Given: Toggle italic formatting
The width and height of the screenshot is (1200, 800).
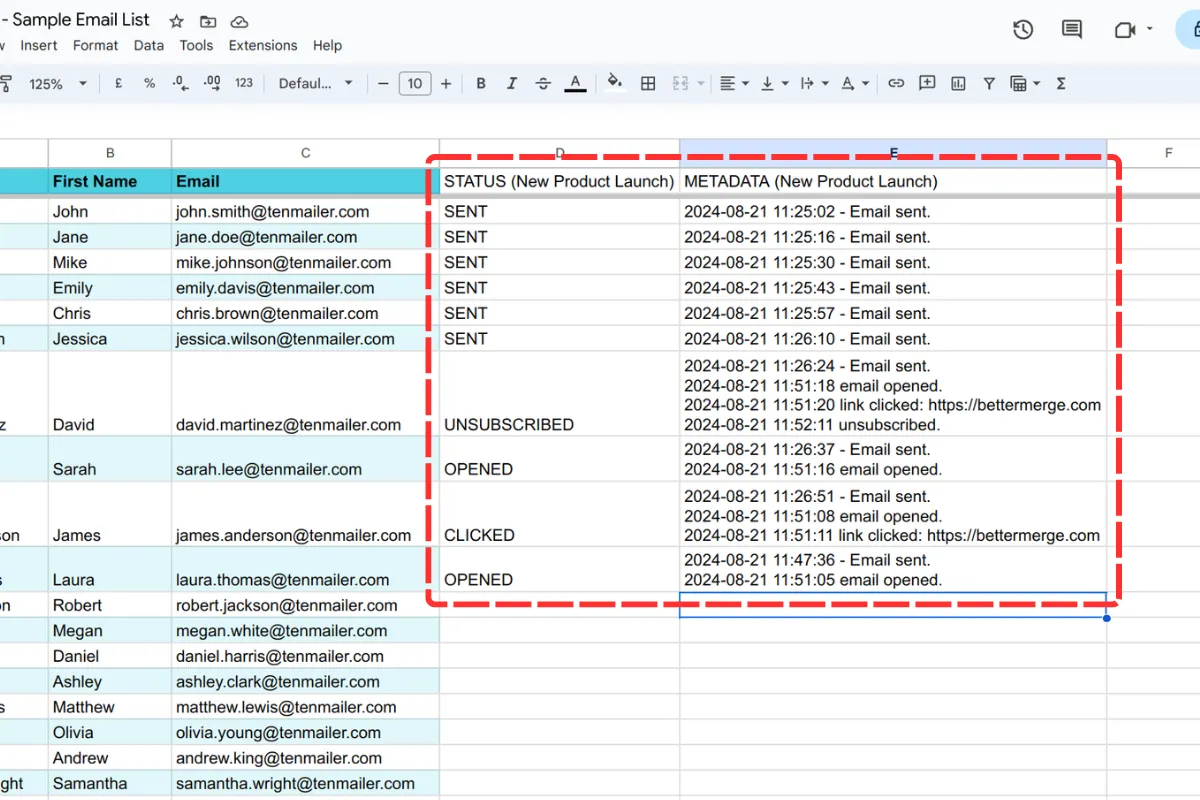Looking at the screenshot, I should 512,83.
